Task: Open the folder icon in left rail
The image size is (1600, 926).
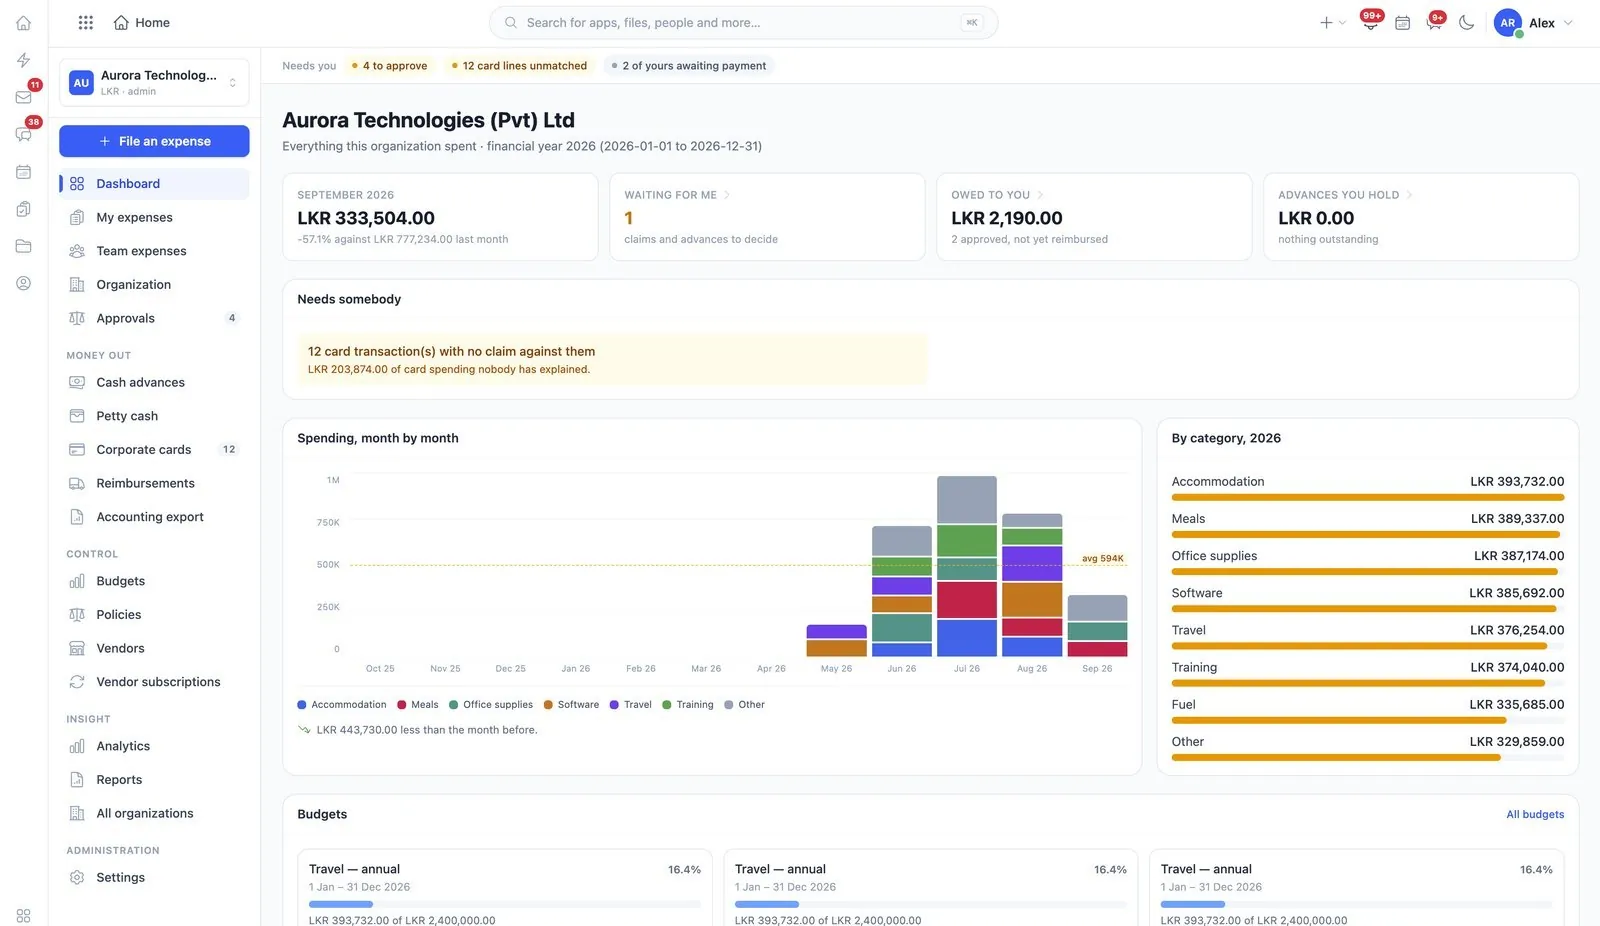Action: (x=24, y=246)
